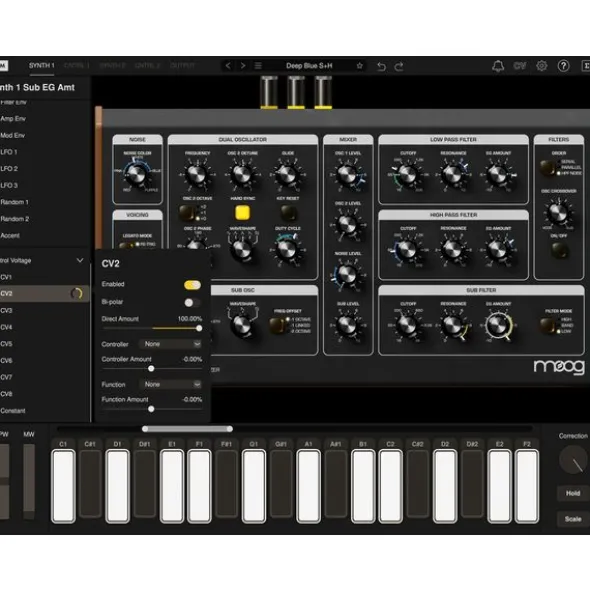Viewport: 590px width, 591px height.
Task: Select CV3 in the modulation list
Action: (x=44, y=311)
